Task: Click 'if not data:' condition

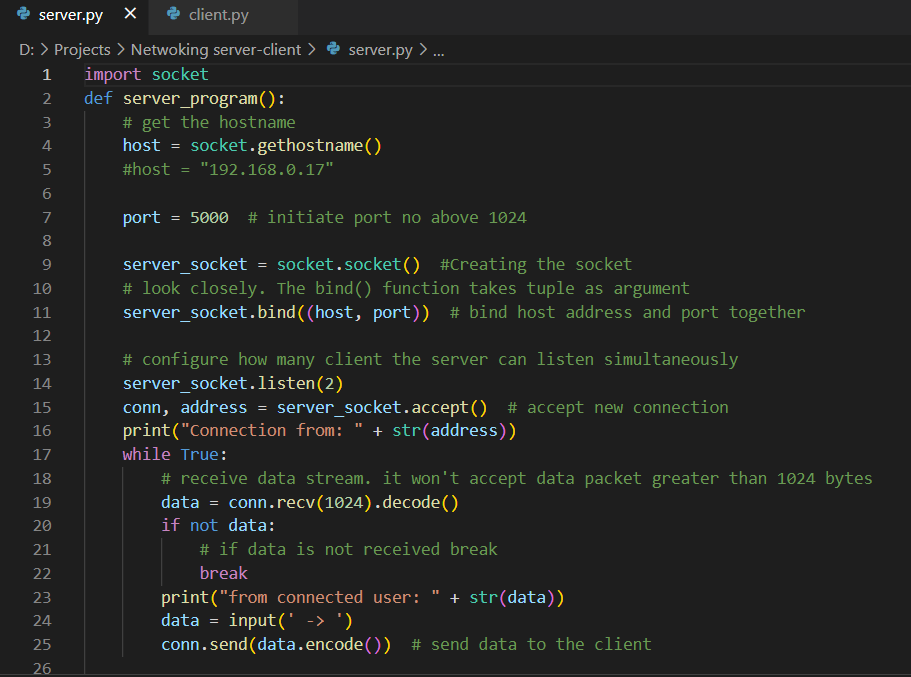Action: [218, 526]
